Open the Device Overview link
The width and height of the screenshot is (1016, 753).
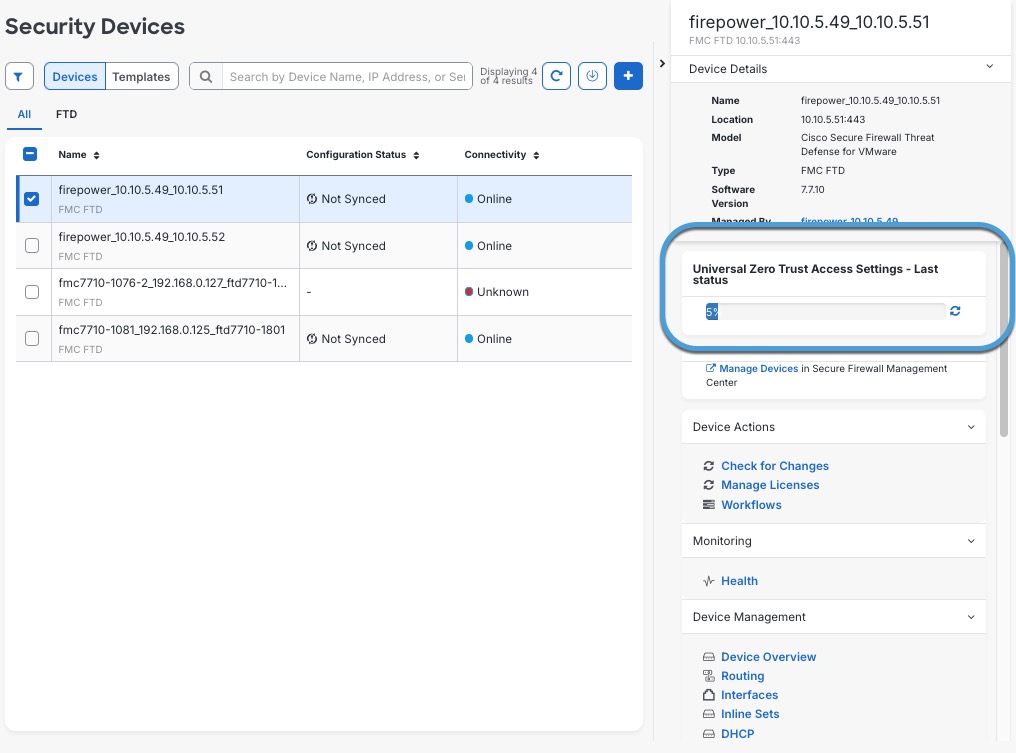(x=768, y=657)
